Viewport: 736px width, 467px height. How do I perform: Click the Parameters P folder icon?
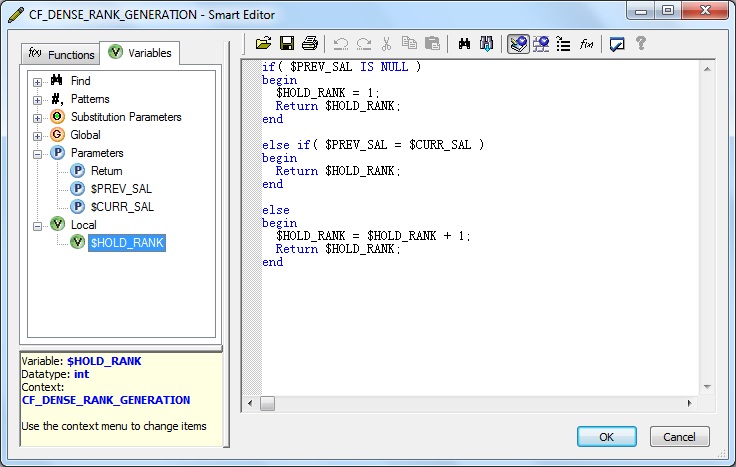coord(57,153)
